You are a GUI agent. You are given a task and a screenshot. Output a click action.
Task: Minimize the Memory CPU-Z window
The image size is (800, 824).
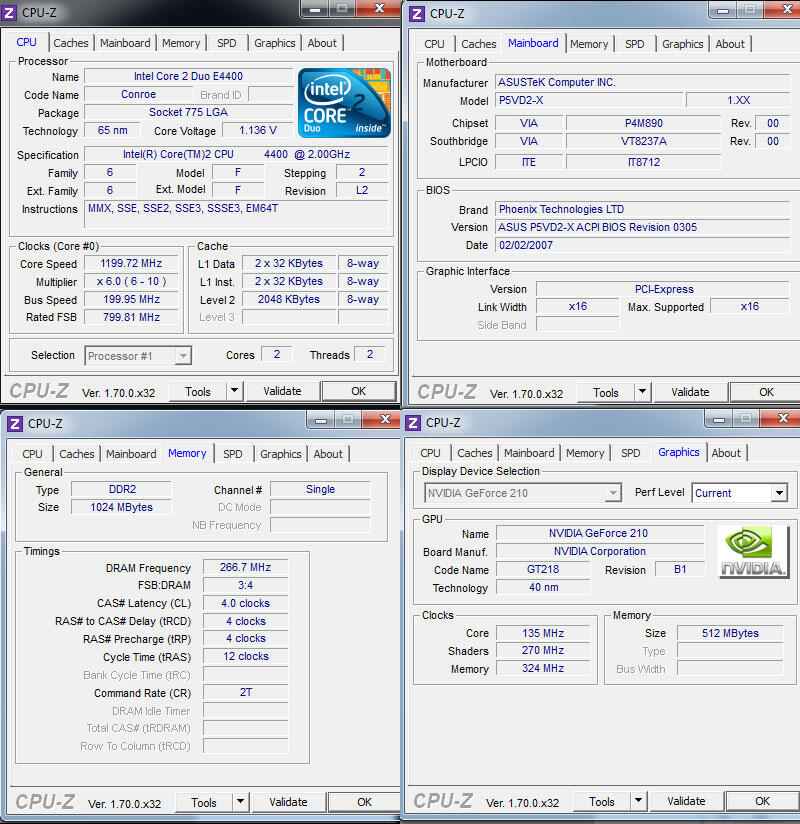click(321, 420)
